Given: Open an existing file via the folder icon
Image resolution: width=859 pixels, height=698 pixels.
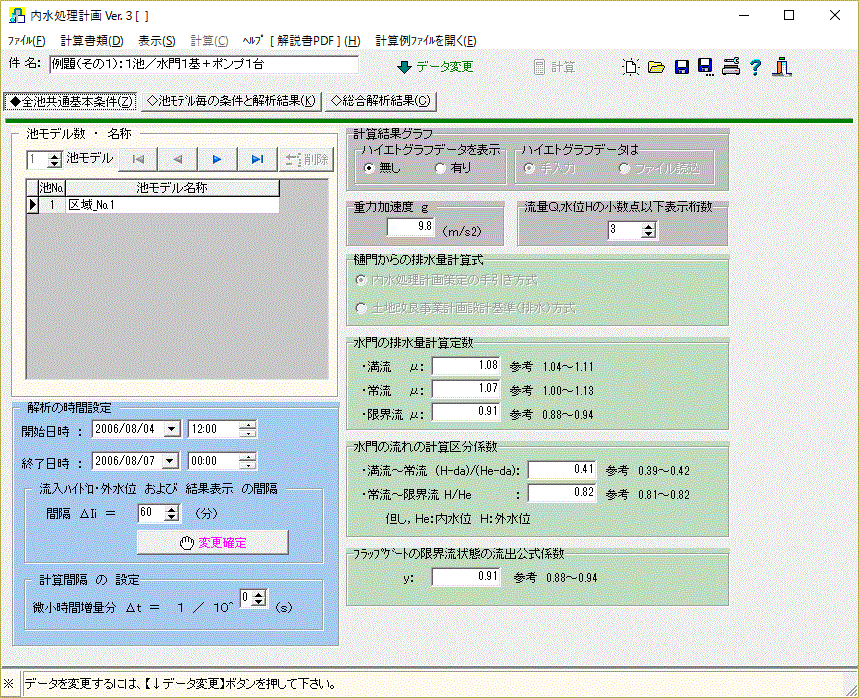Looking at the screenshot, I should pyautogui.click(x=656, y=66).
